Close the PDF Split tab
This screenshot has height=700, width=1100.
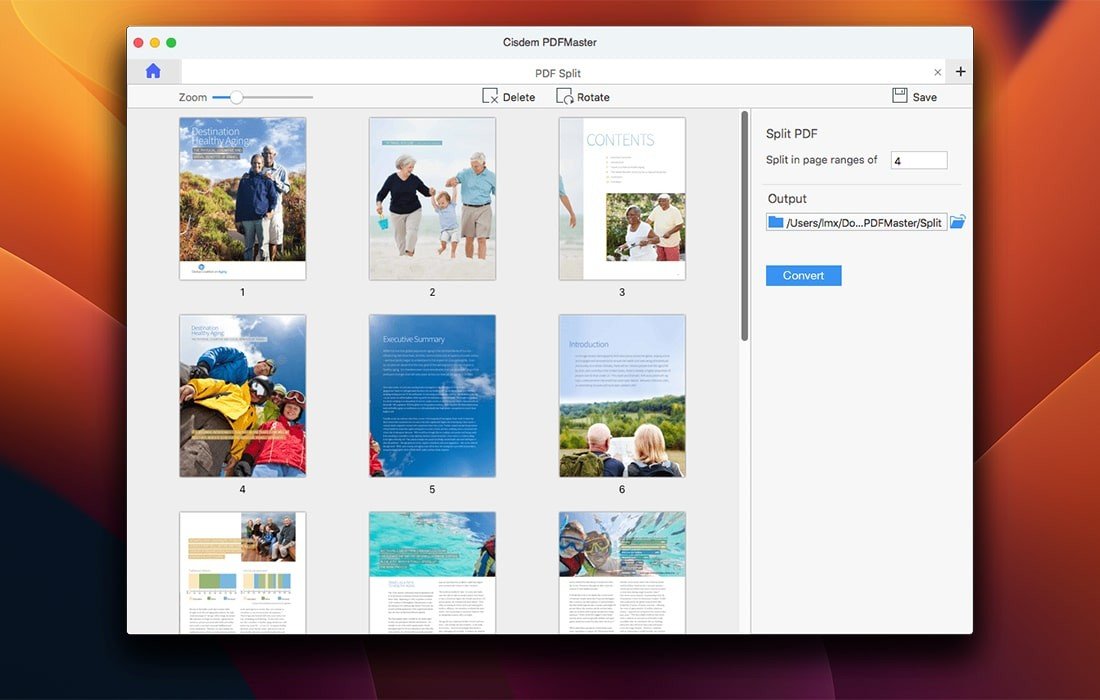[937, 72]
